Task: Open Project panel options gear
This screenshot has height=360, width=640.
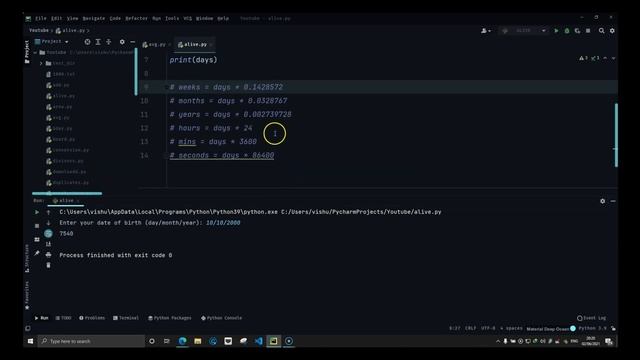Action: [x=122, y=42]
